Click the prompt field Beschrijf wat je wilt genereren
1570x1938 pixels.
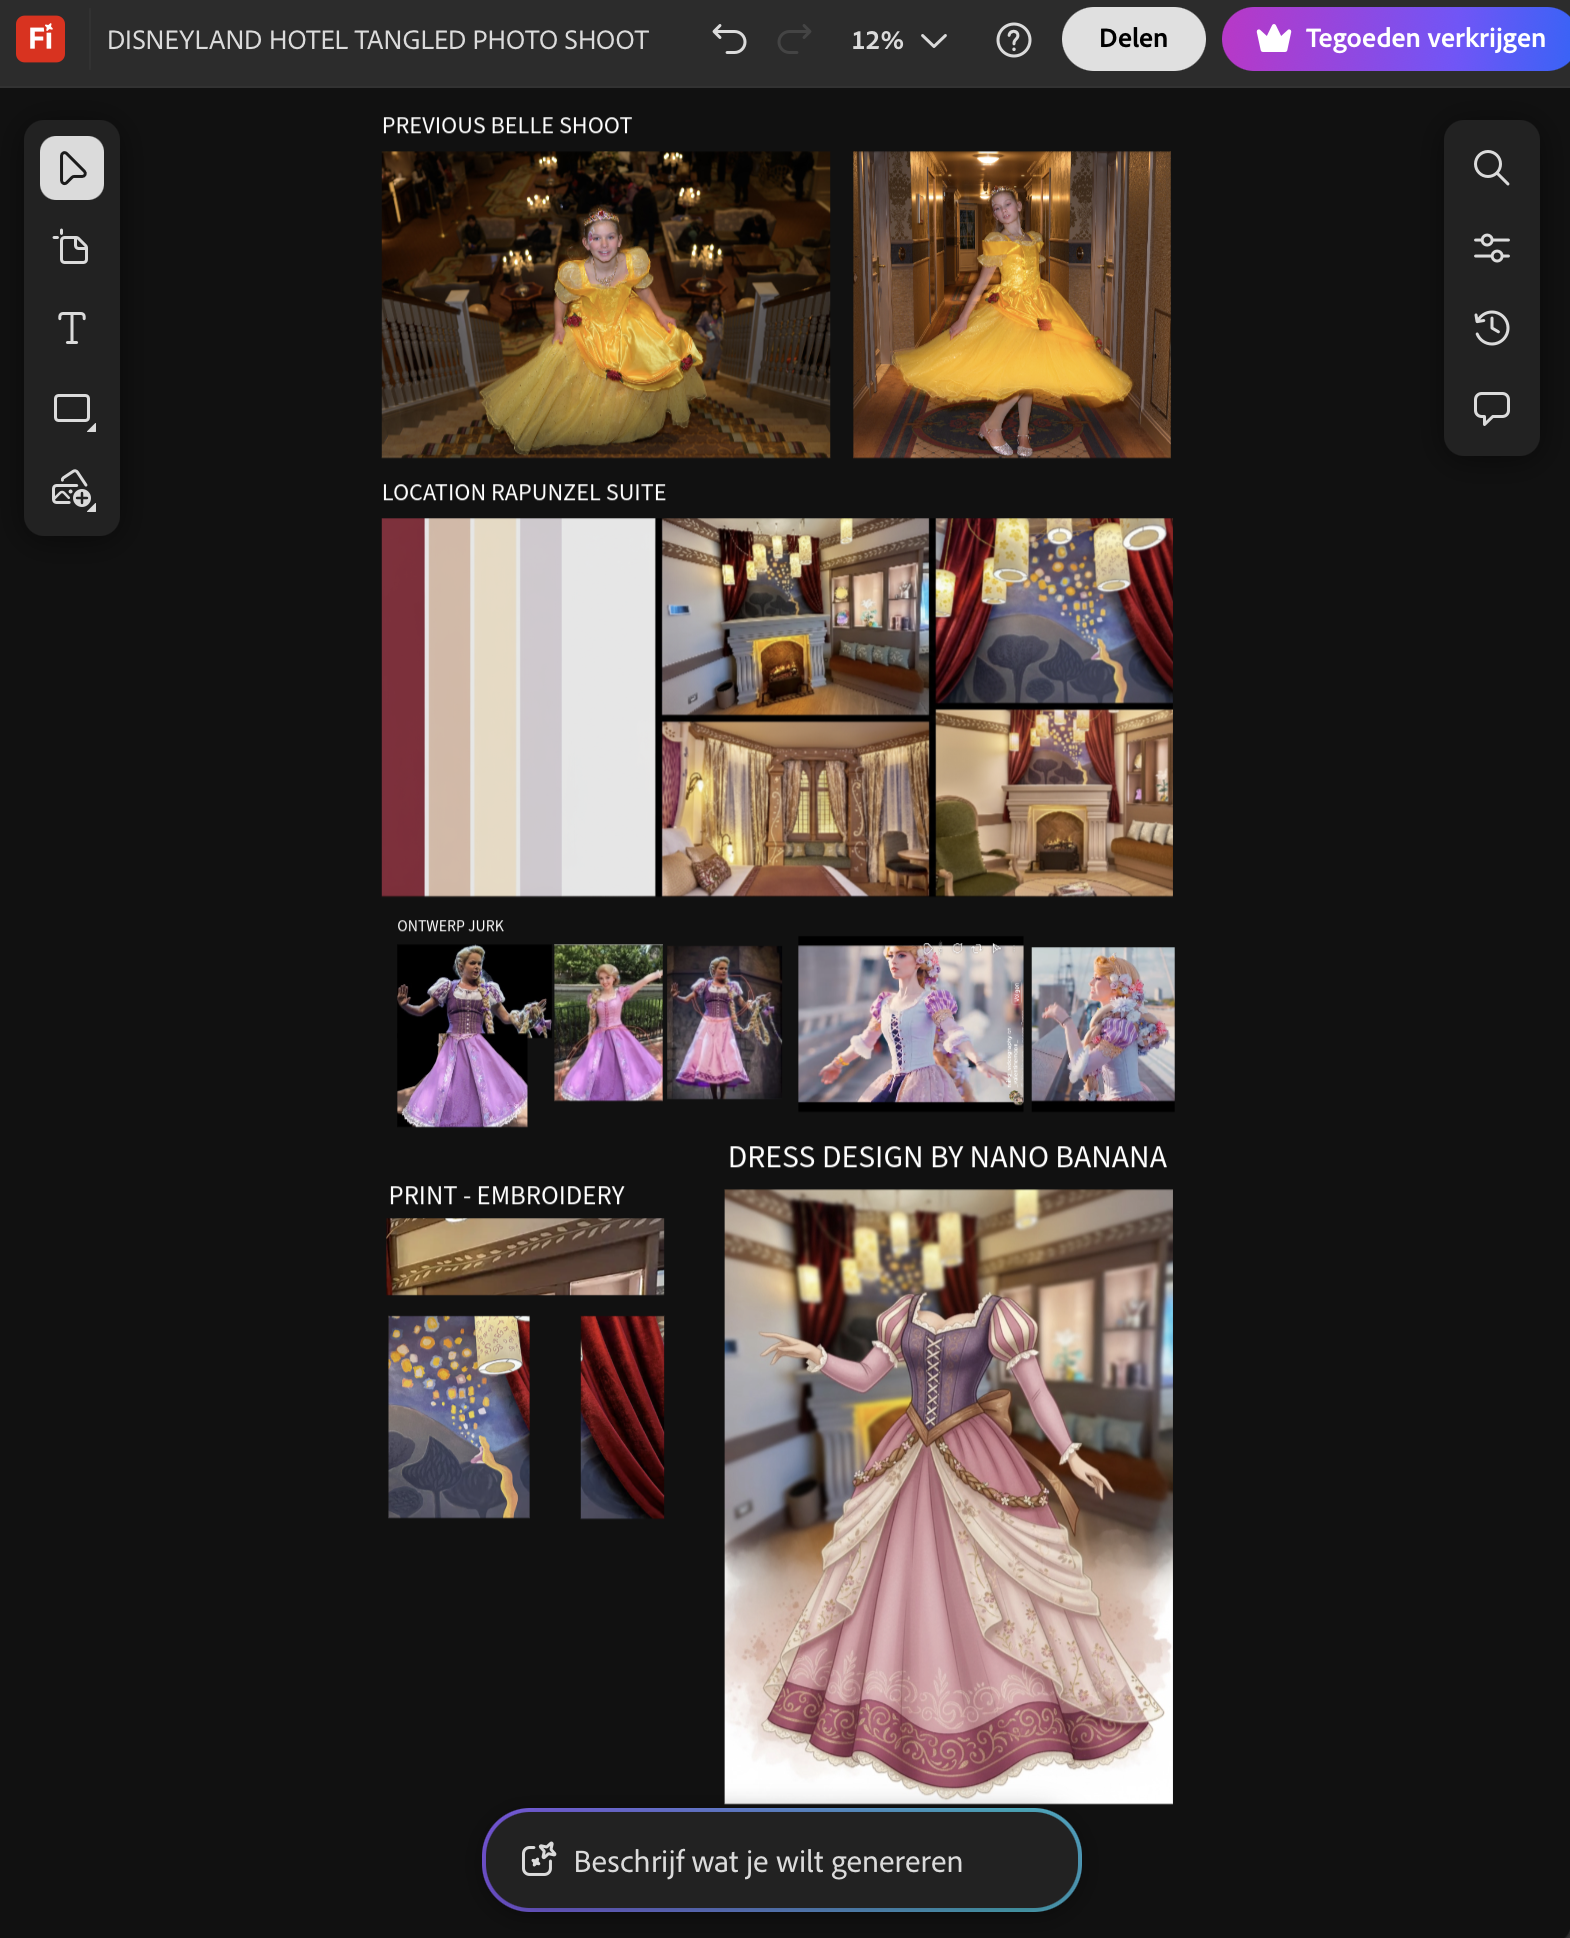point(768,1861)
